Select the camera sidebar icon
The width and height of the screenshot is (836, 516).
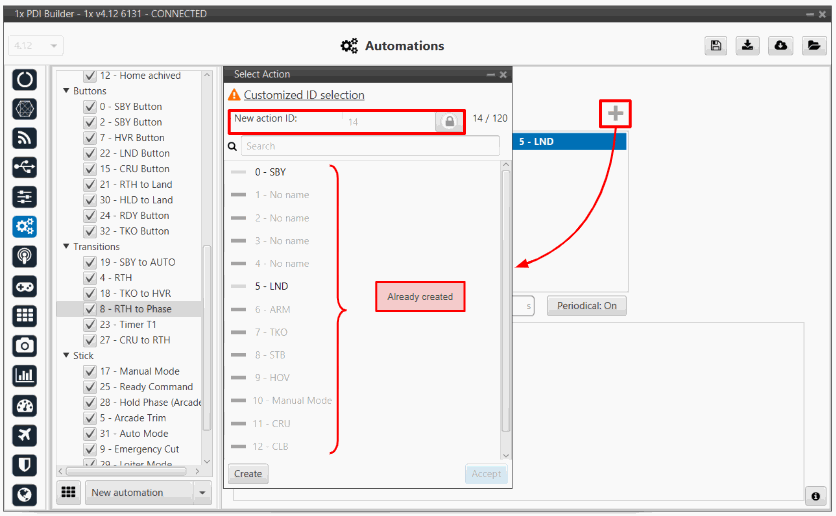coord(25,345)
